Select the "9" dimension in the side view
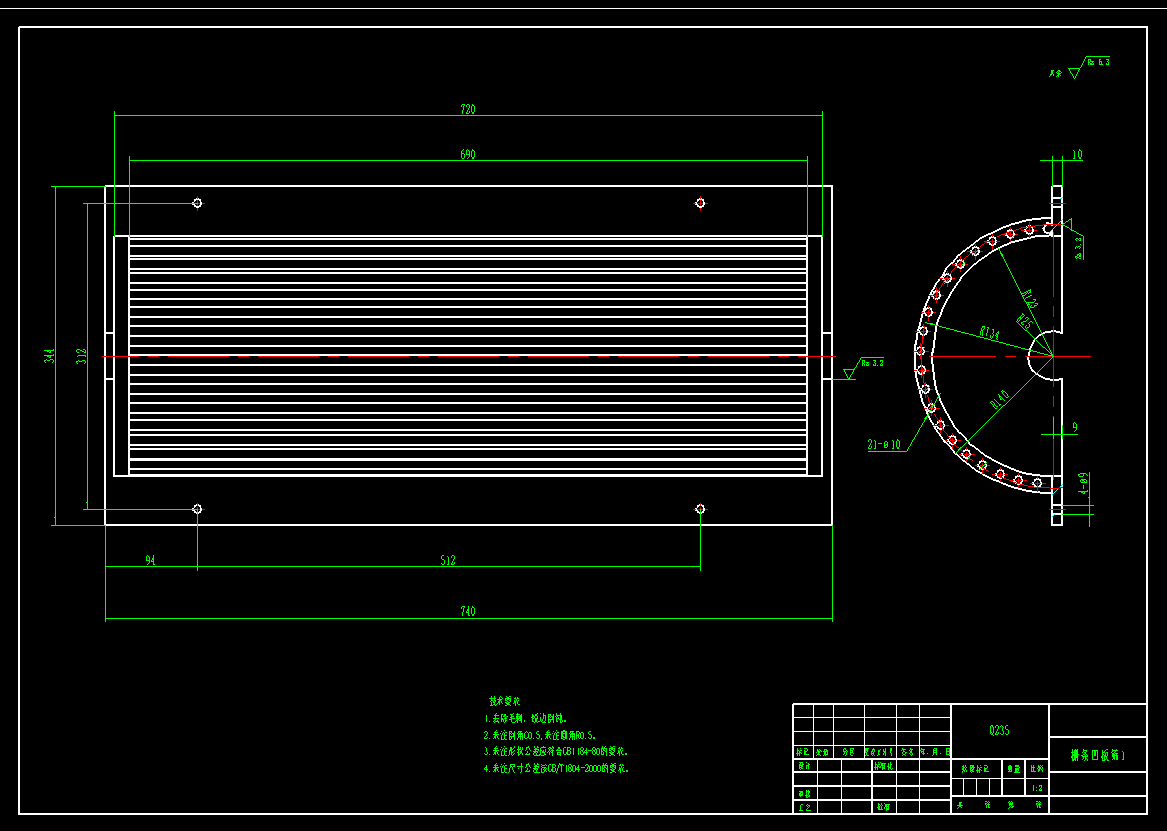 1075,428
